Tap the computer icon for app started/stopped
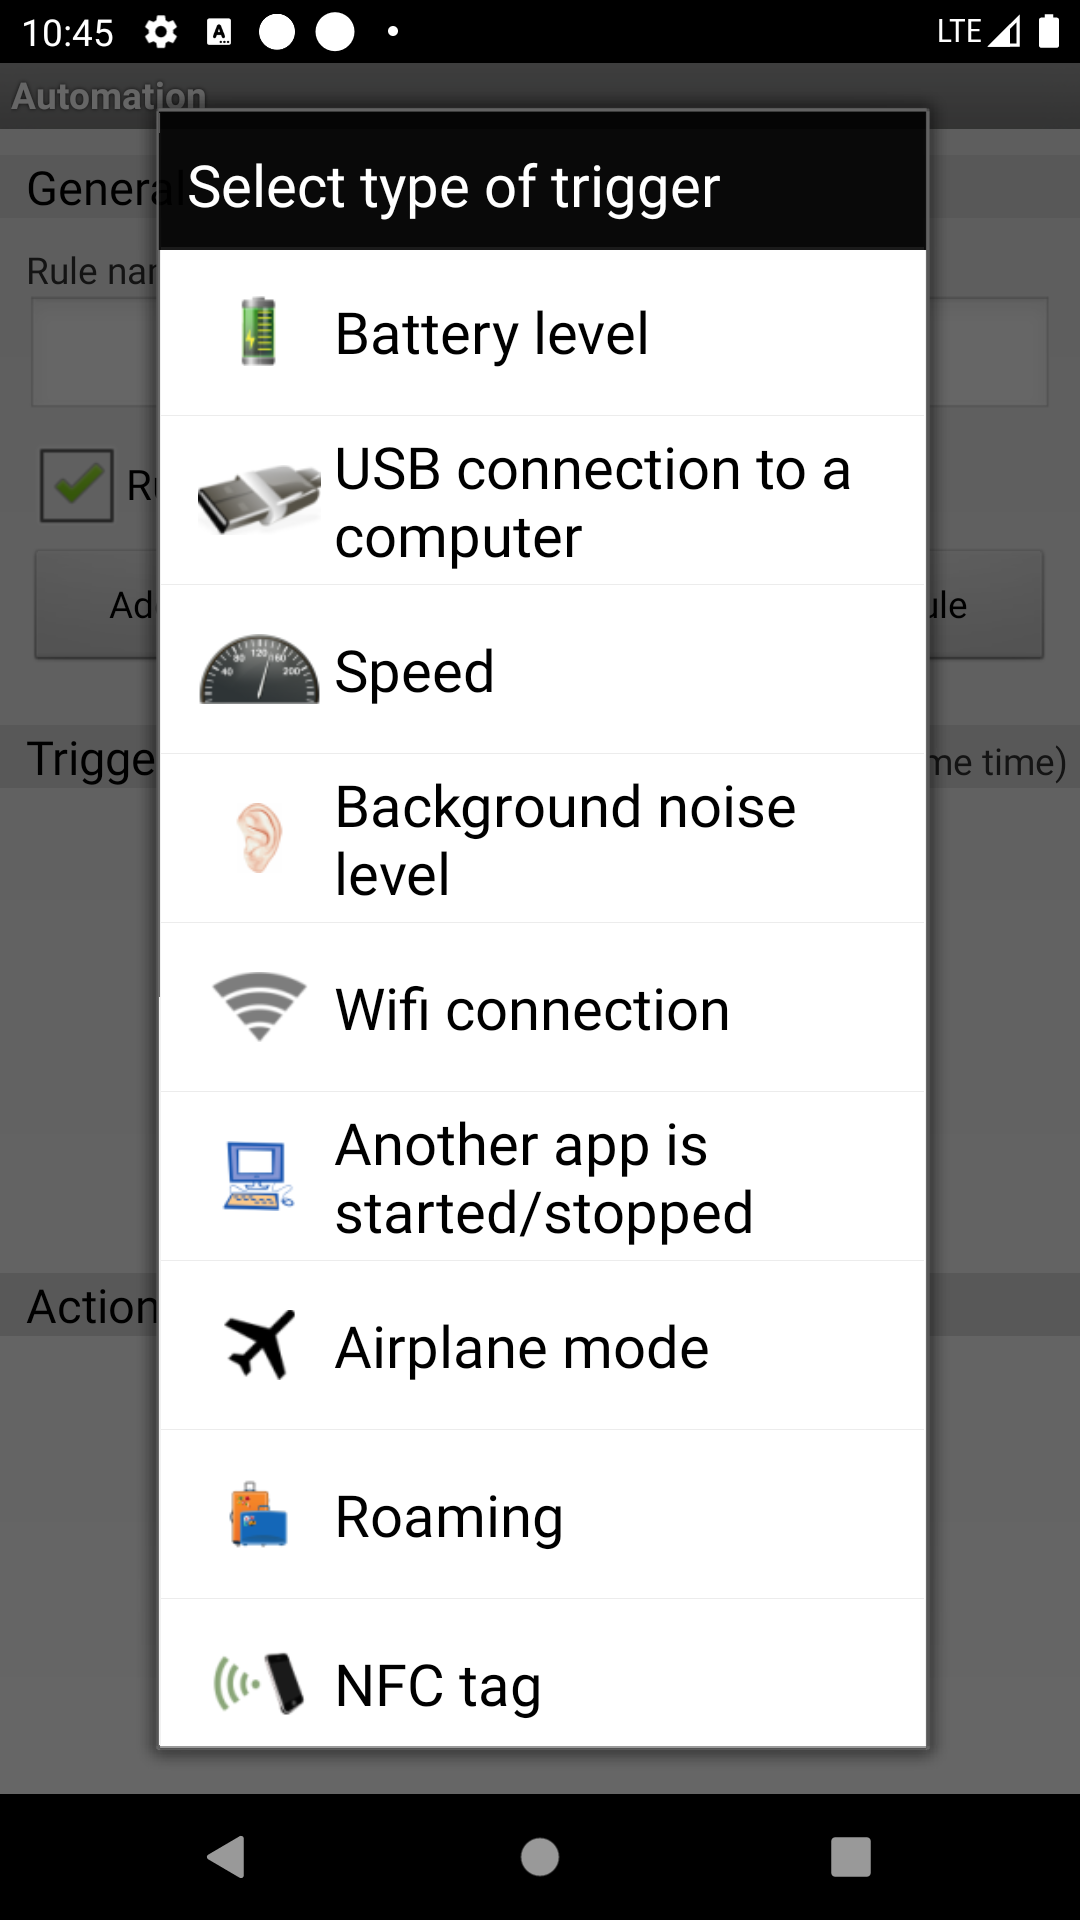Image resolution: width=1080 pixels, height=1920 pixels. [259, 1176]
